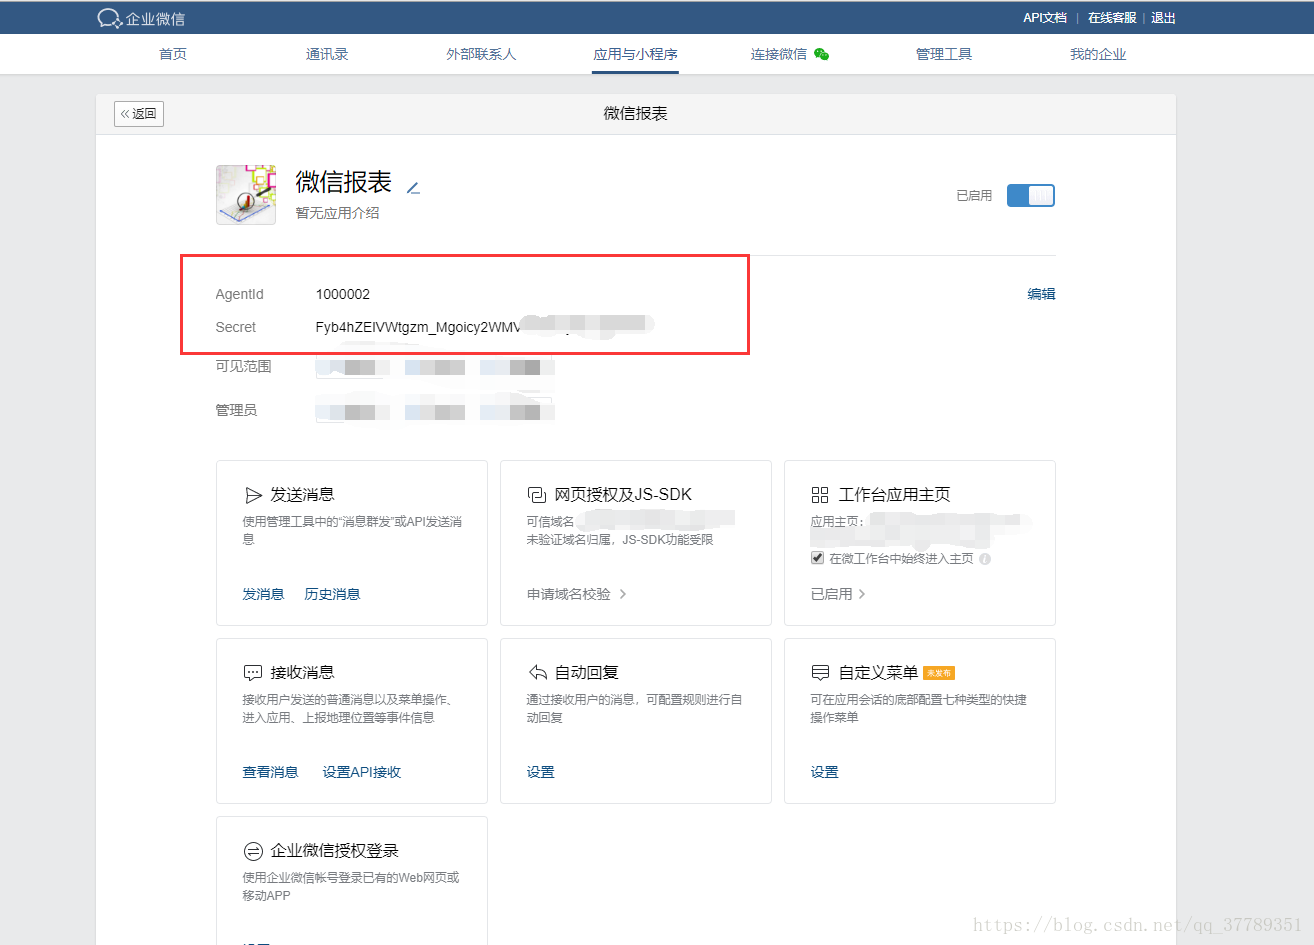Screen dimensions: 1314x945
Task: Expand the 已启用 chevron under 工作台应用主页
Action: point(862,594)
